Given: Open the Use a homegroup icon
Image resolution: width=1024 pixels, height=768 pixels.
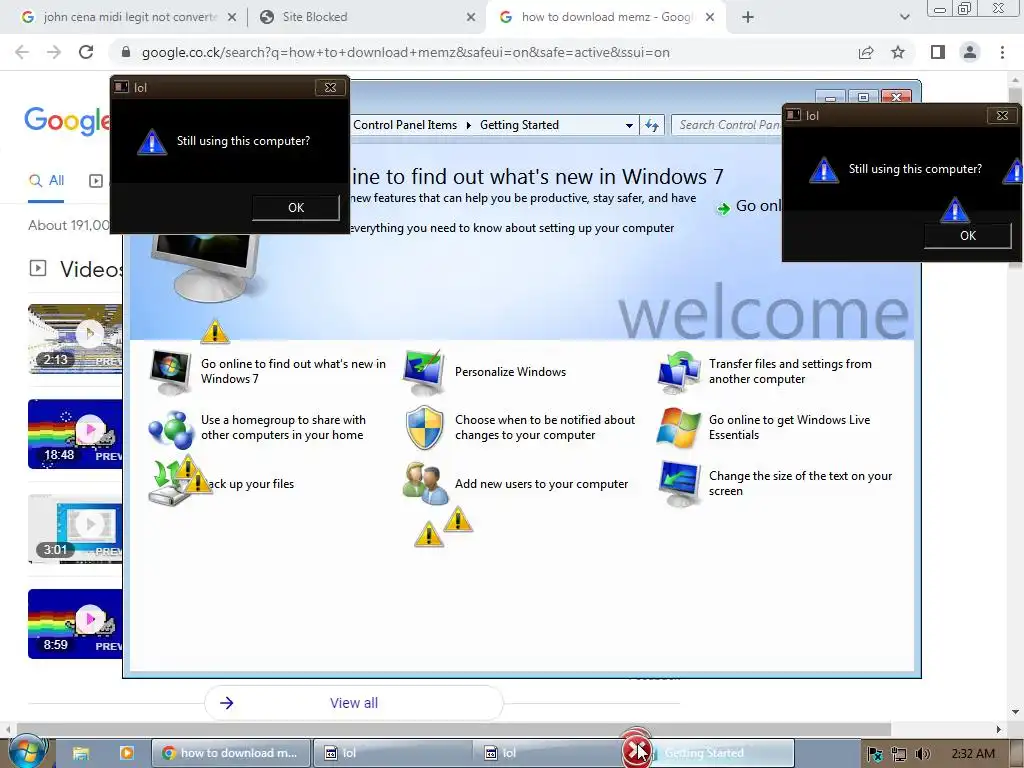Looking at the screenshot, I should pos(170,428).
